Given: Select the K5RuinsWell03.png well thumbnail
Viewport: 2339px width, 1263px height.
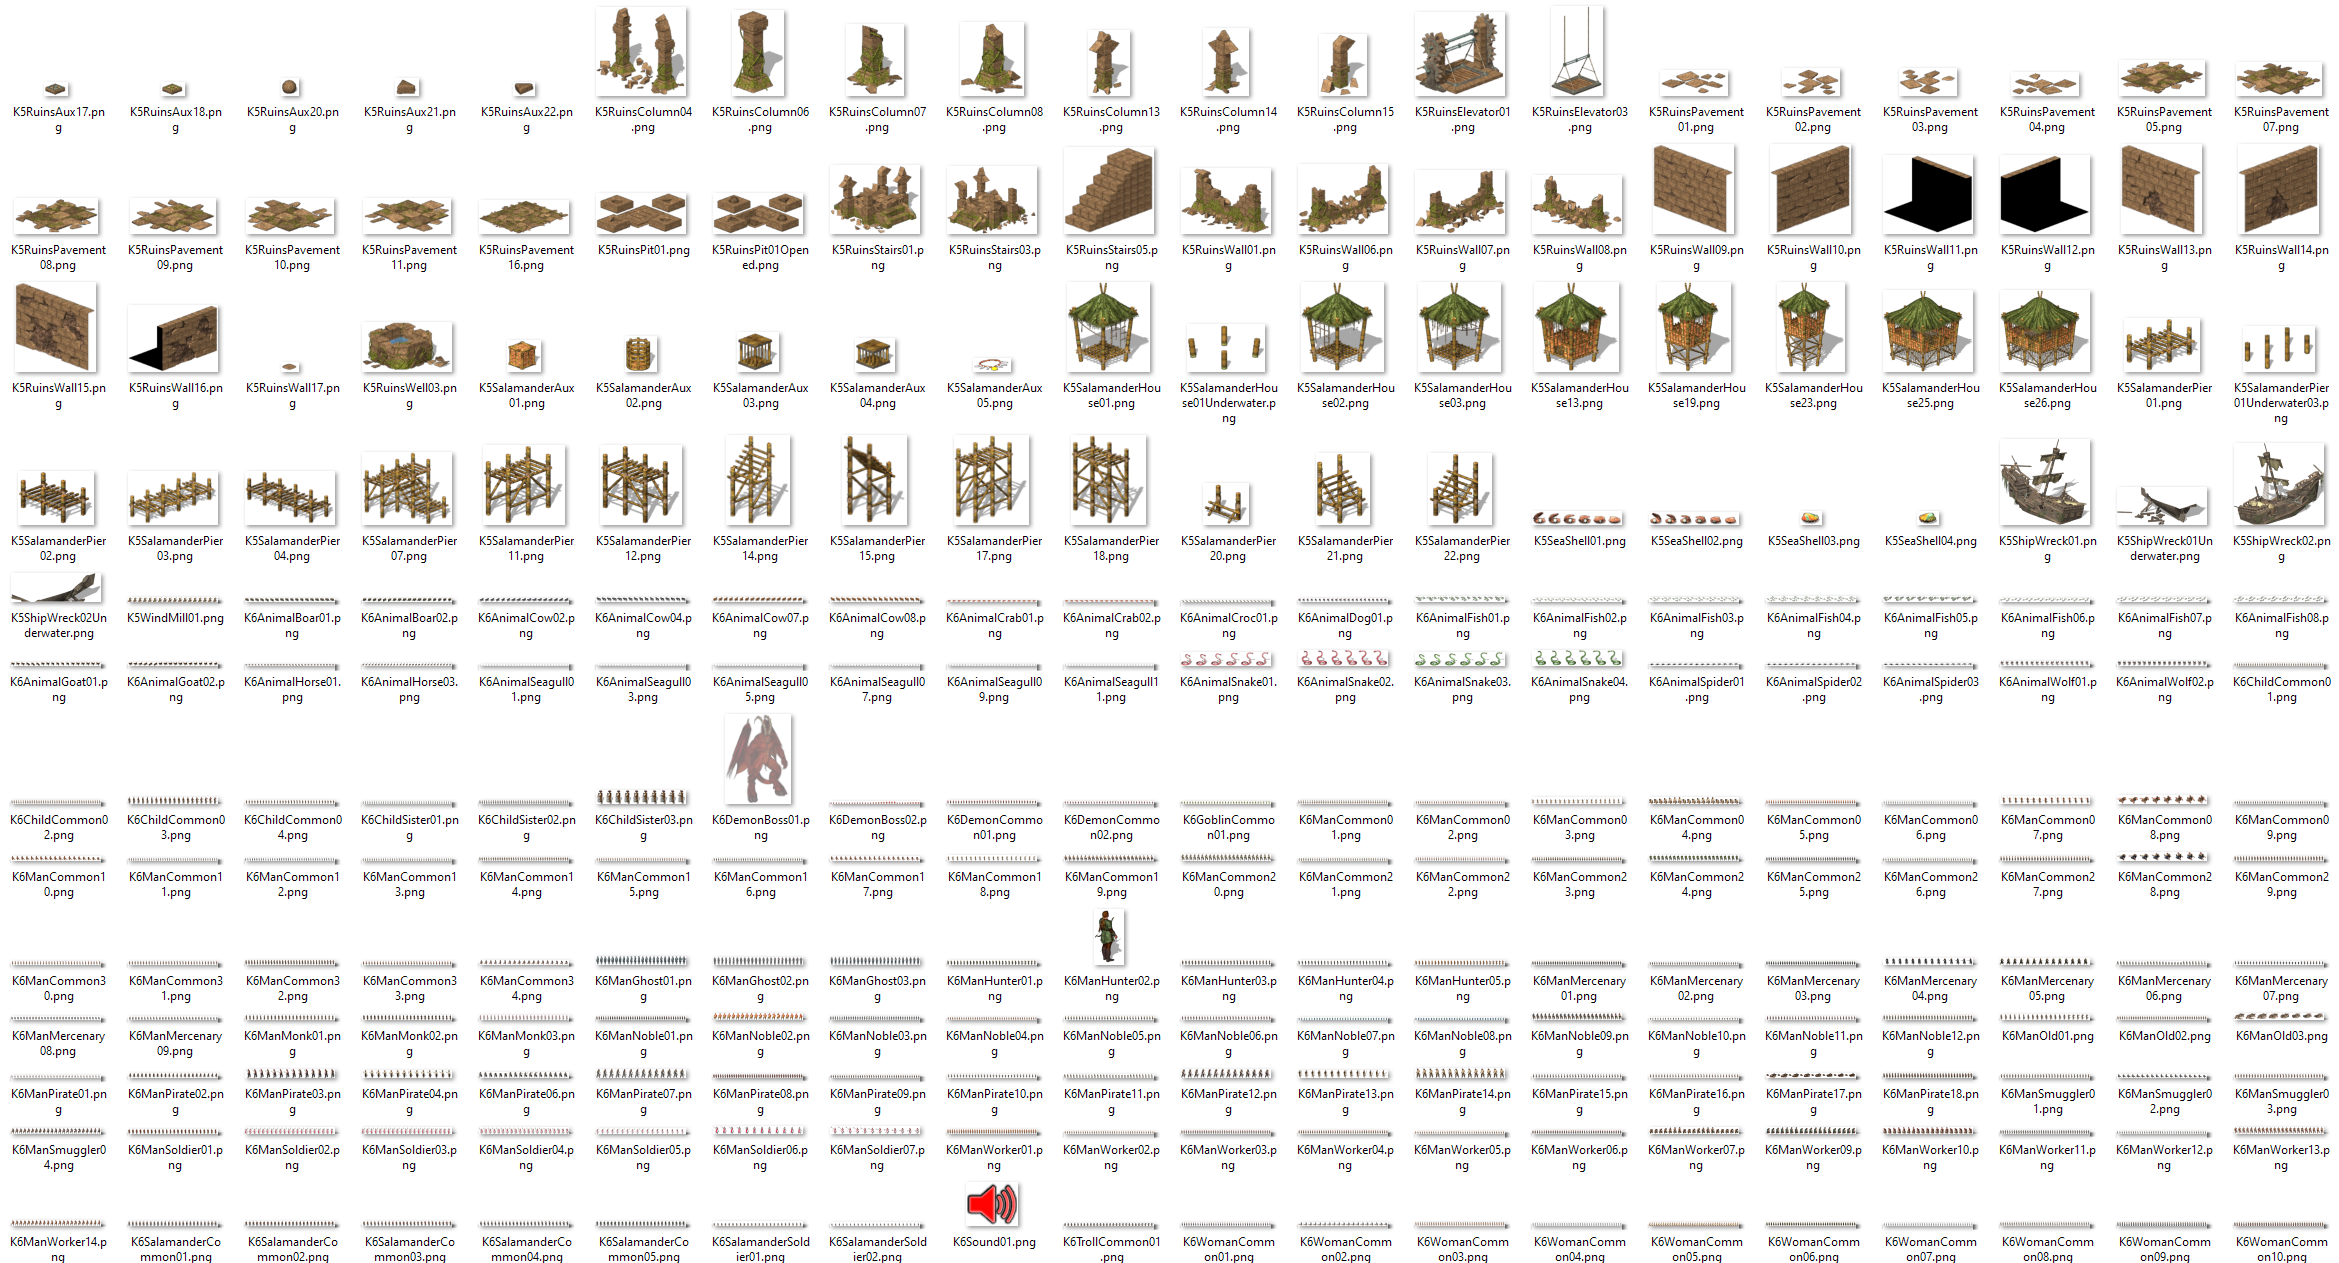Looking at the screenshot, I should (x=407, y=346).
